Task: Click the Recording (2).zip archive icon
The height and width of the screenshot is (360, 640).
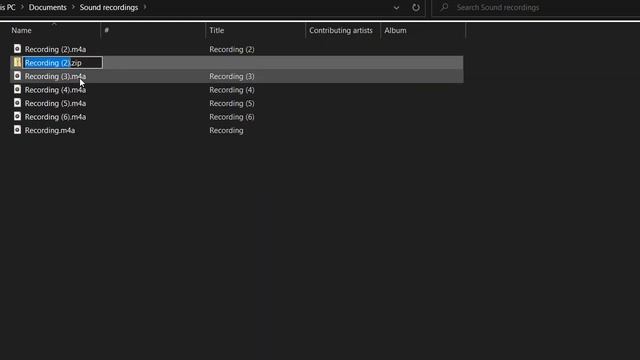Action: [x=17, y=62]
